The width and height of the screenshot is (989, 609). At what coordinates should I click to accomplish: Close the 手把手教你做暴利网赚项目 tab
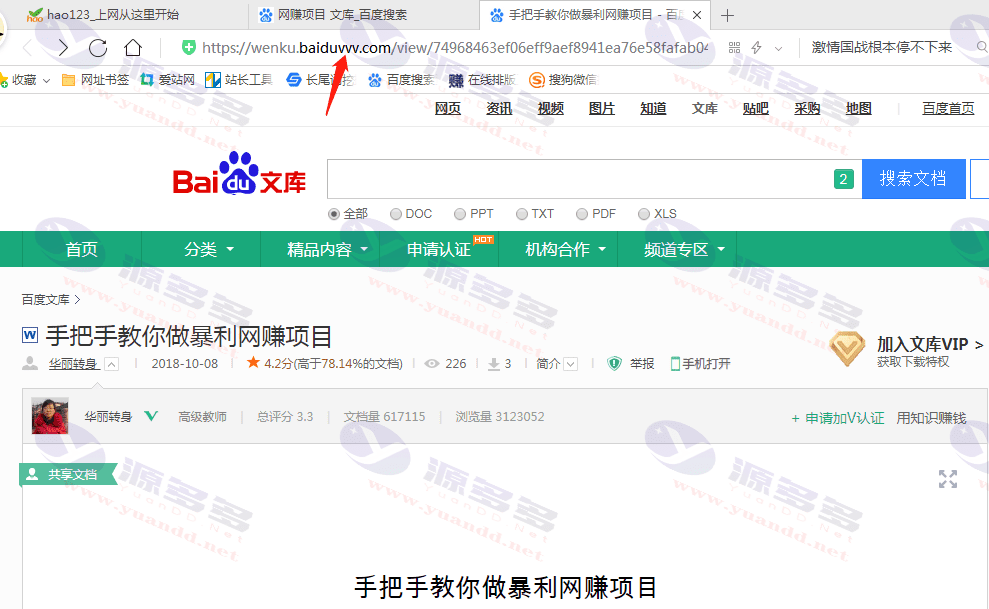click(697, 15)
